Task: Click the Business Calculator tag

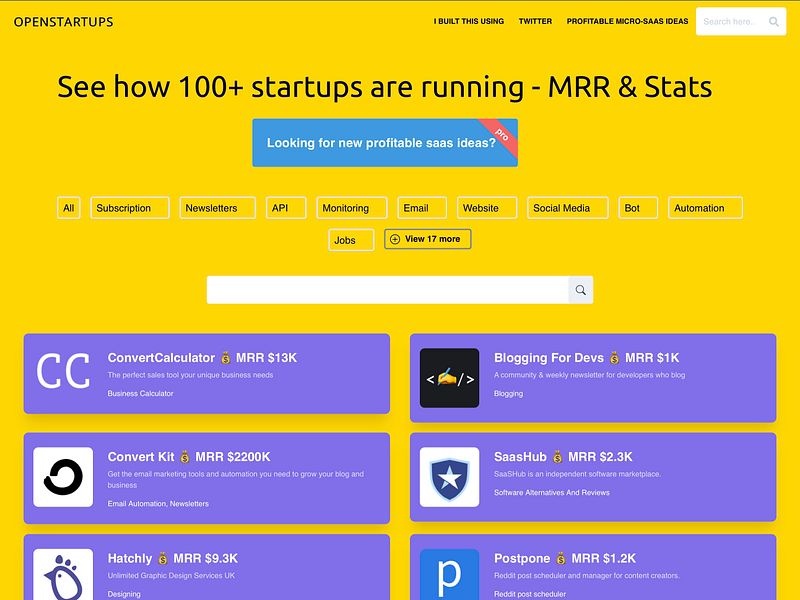Action: (140, 393)
